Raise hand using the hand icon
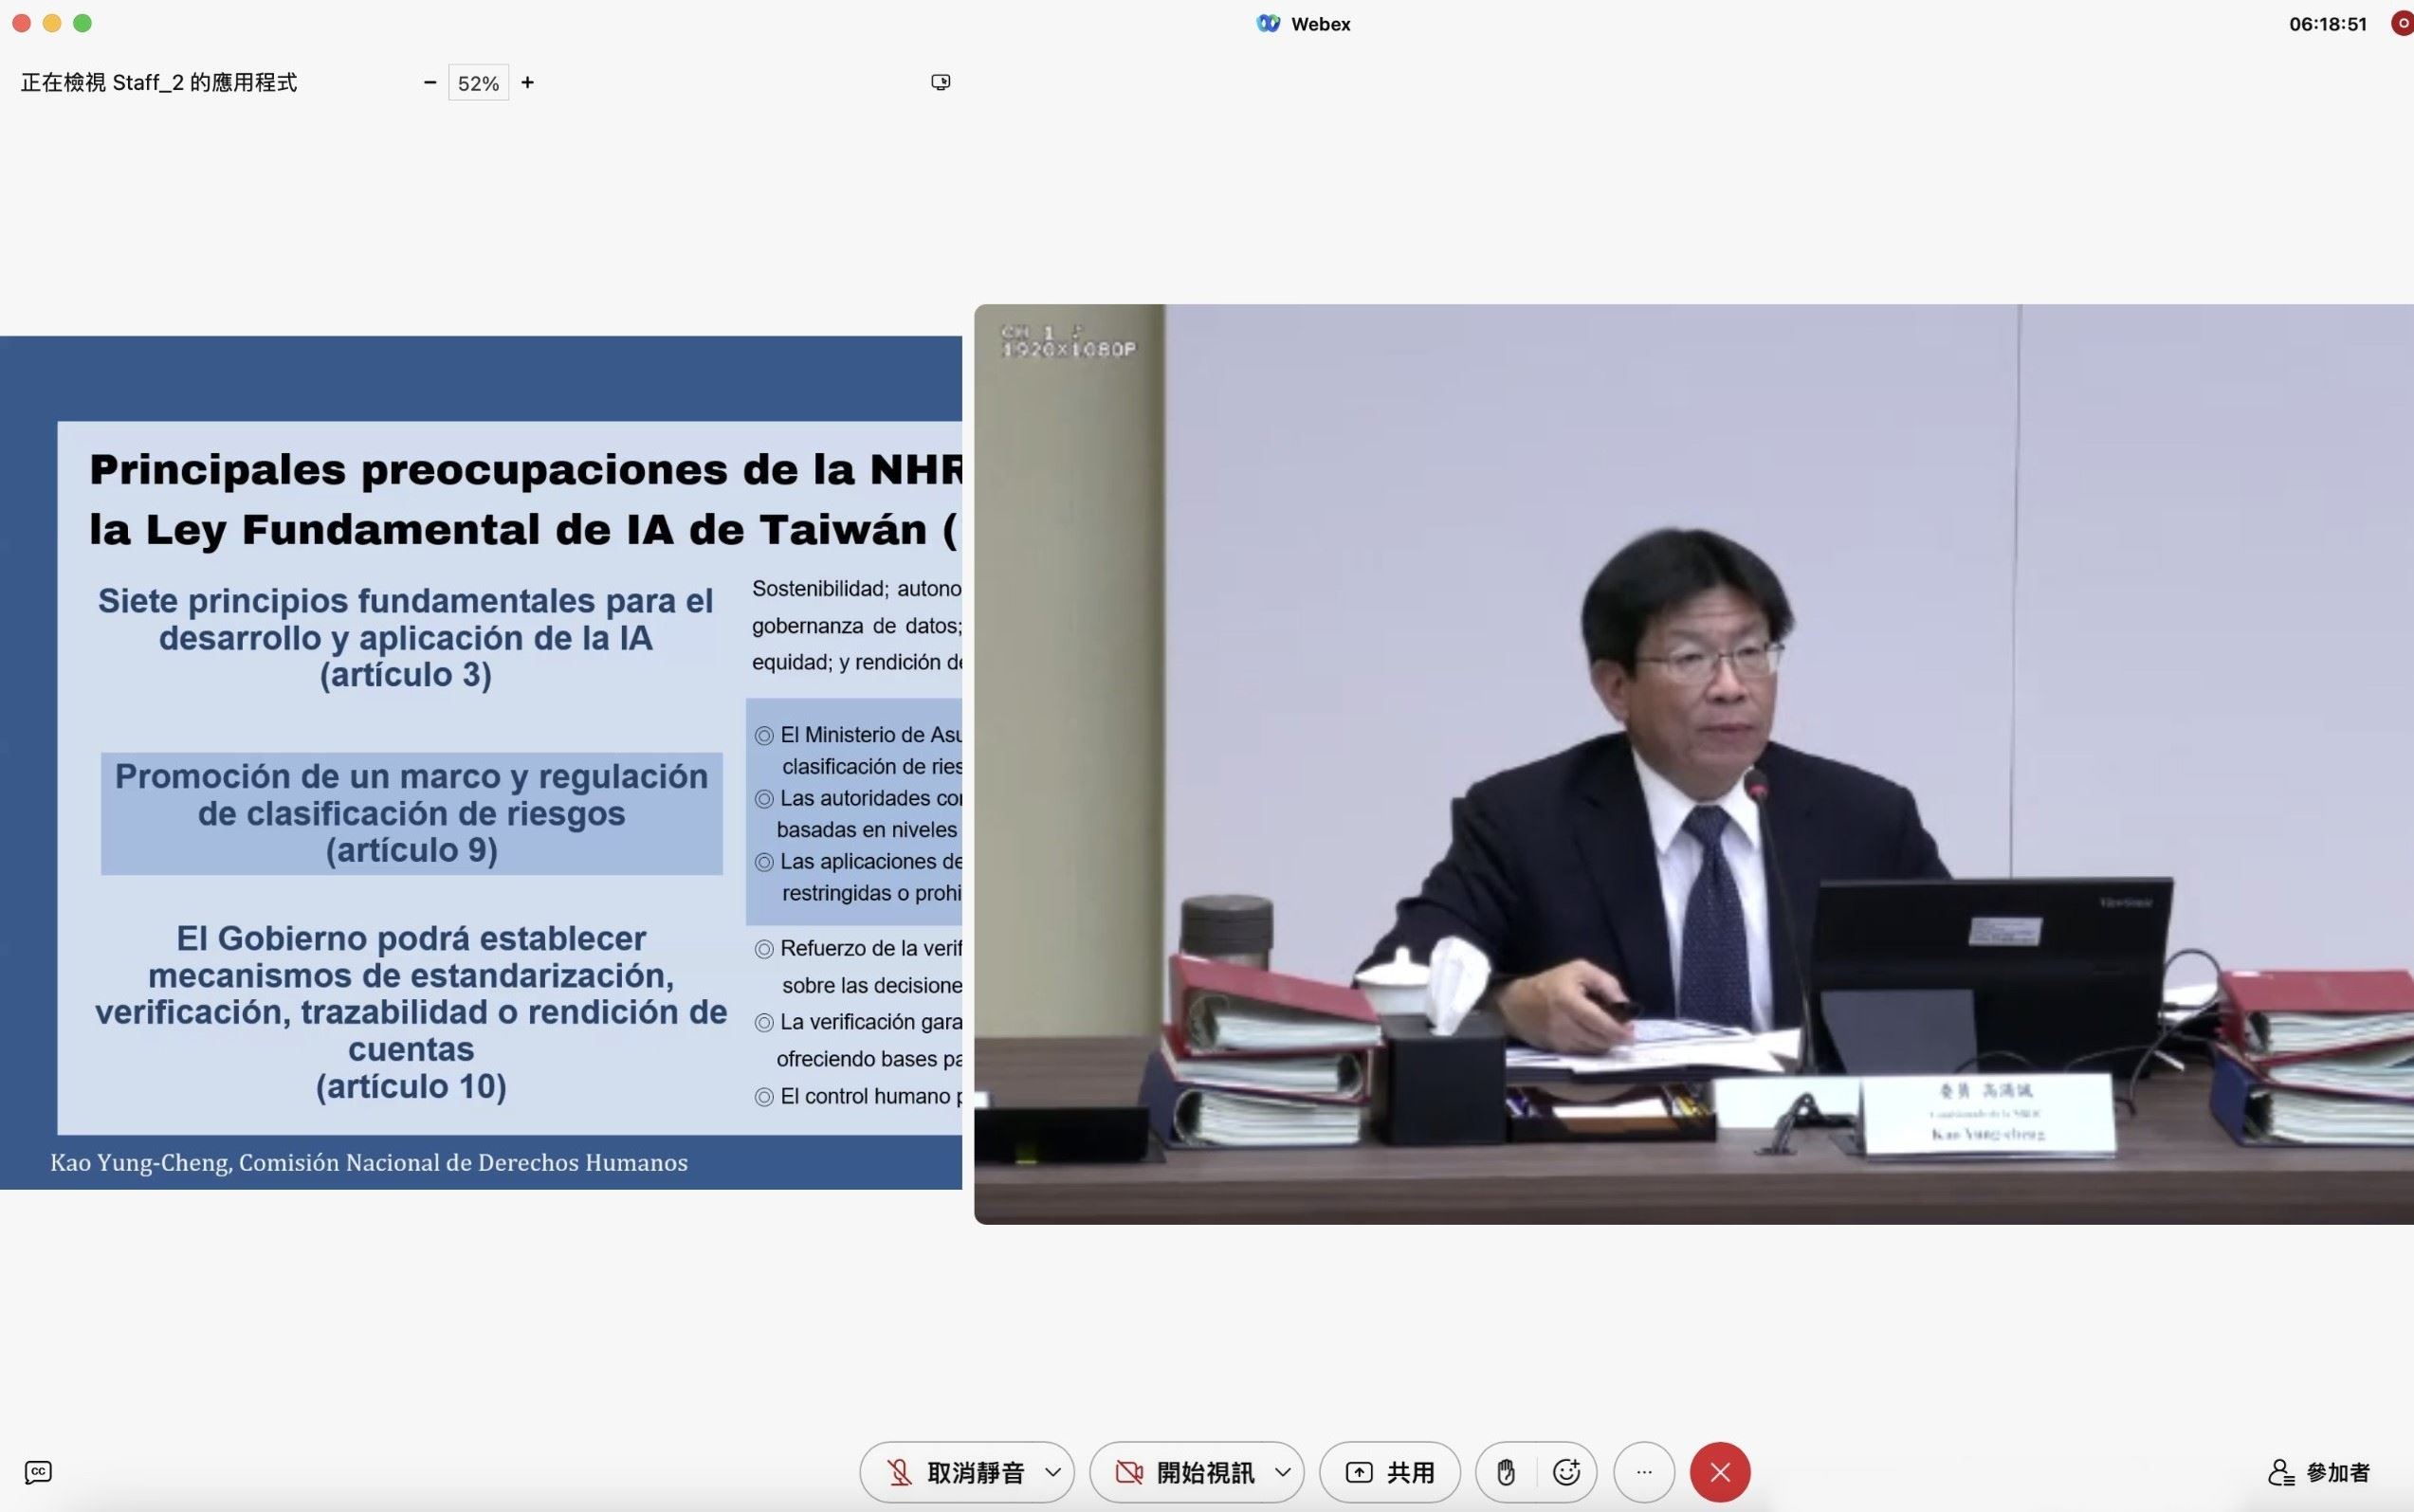 [x=1506, y=1472]
